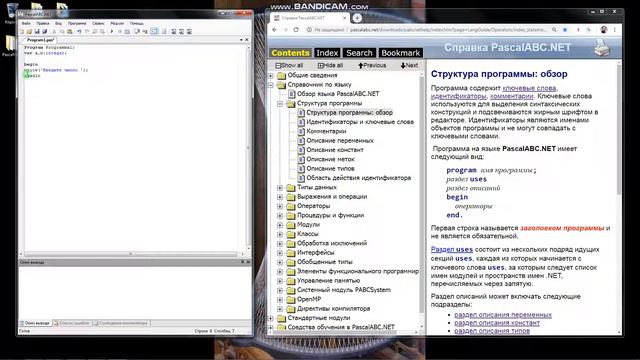Open the Помощь menu in PascalABC
The width and height of the screenshot is (640, 360).
click(136, 23)
